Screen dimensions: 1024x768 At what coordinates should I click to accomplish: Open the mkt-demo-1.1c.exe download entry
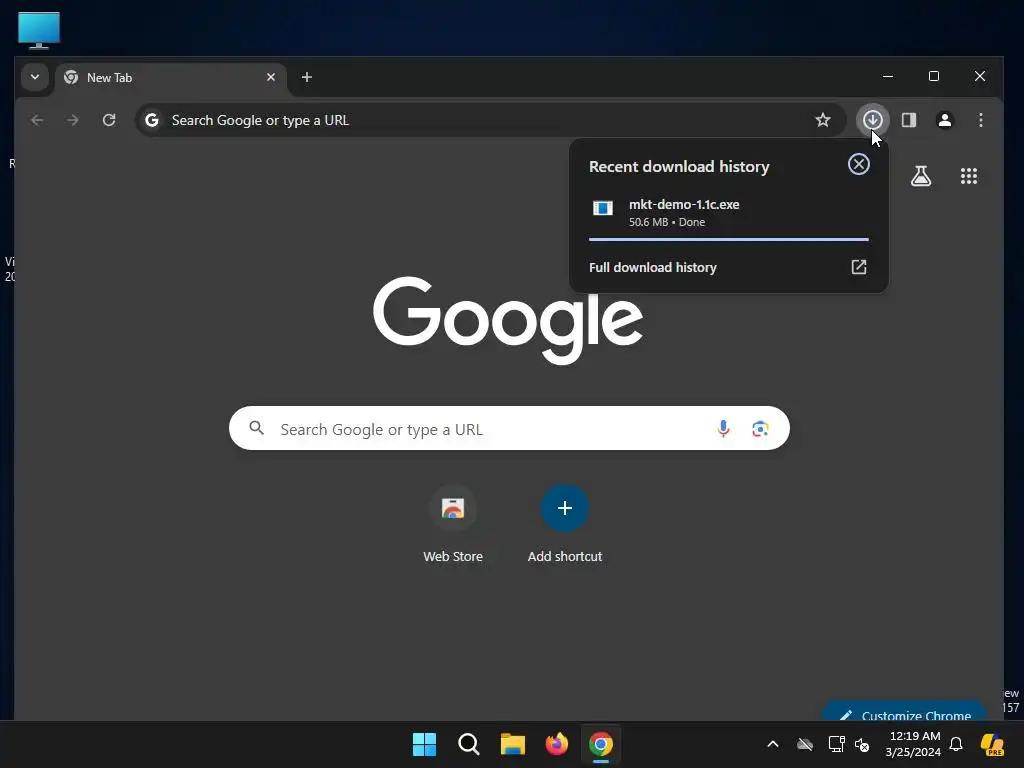[x=729, y=213]
